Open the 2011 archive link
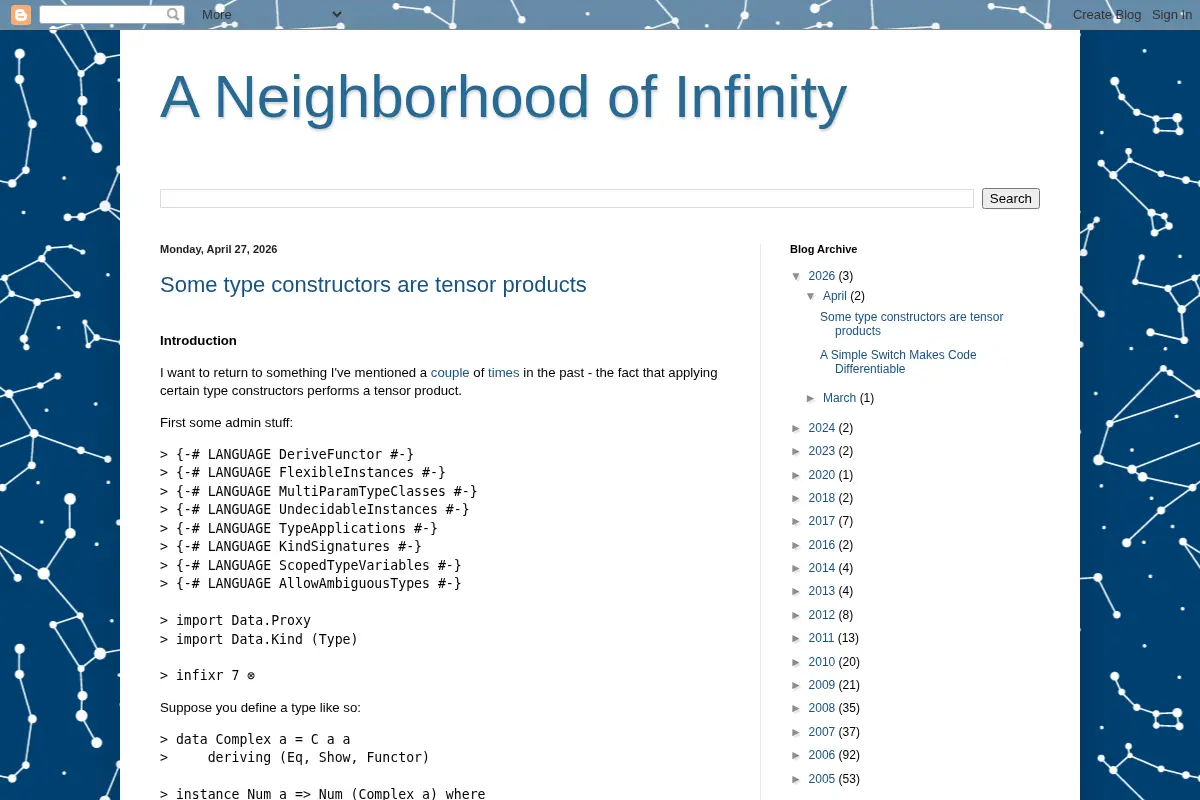 click(822, 638)
